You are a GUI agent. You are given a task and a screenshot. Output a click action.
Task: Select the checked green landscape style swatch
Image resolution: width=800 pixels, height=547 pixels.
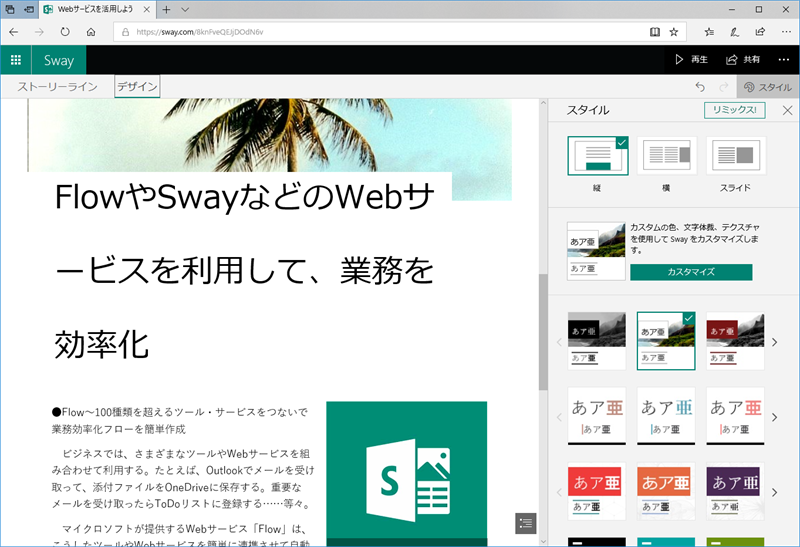[666, 341]
